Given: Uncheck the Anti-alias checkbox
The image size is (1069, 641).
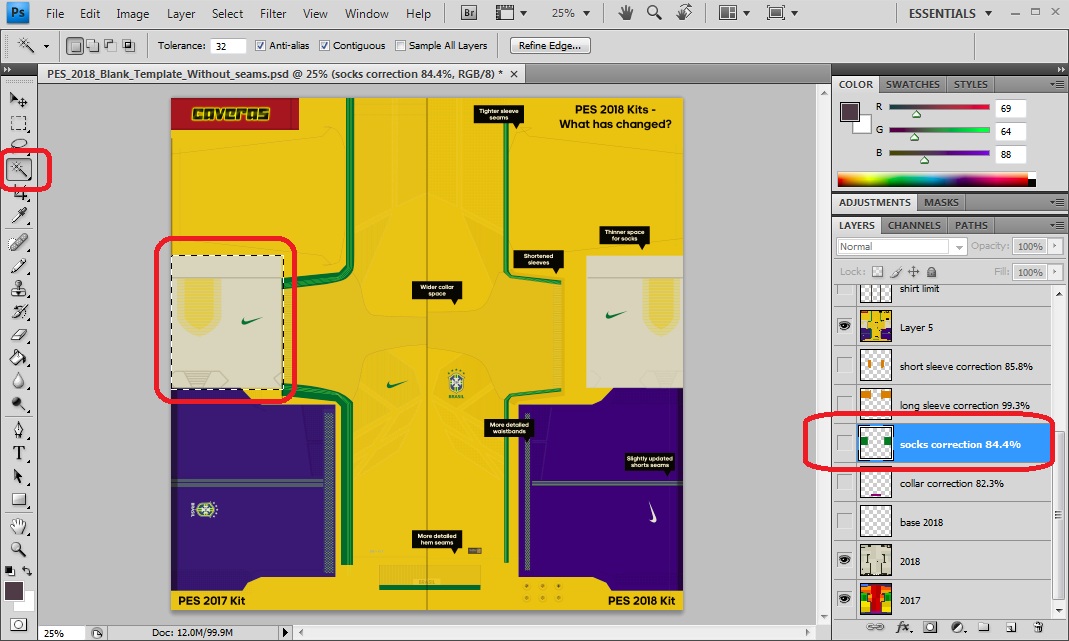Looking at the screenshot, I should click(x=260, y=46).
